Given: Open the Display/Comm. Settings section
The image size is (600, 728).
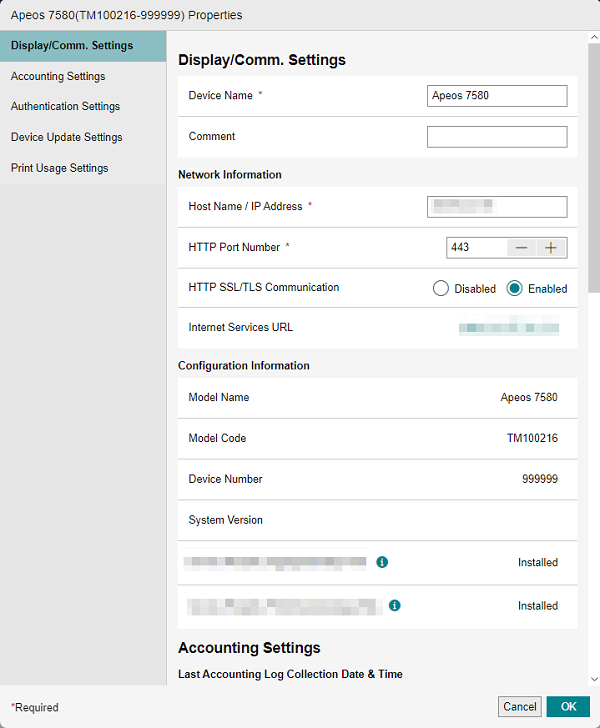Looking at the screenshot, I should (x=83, y=46).
